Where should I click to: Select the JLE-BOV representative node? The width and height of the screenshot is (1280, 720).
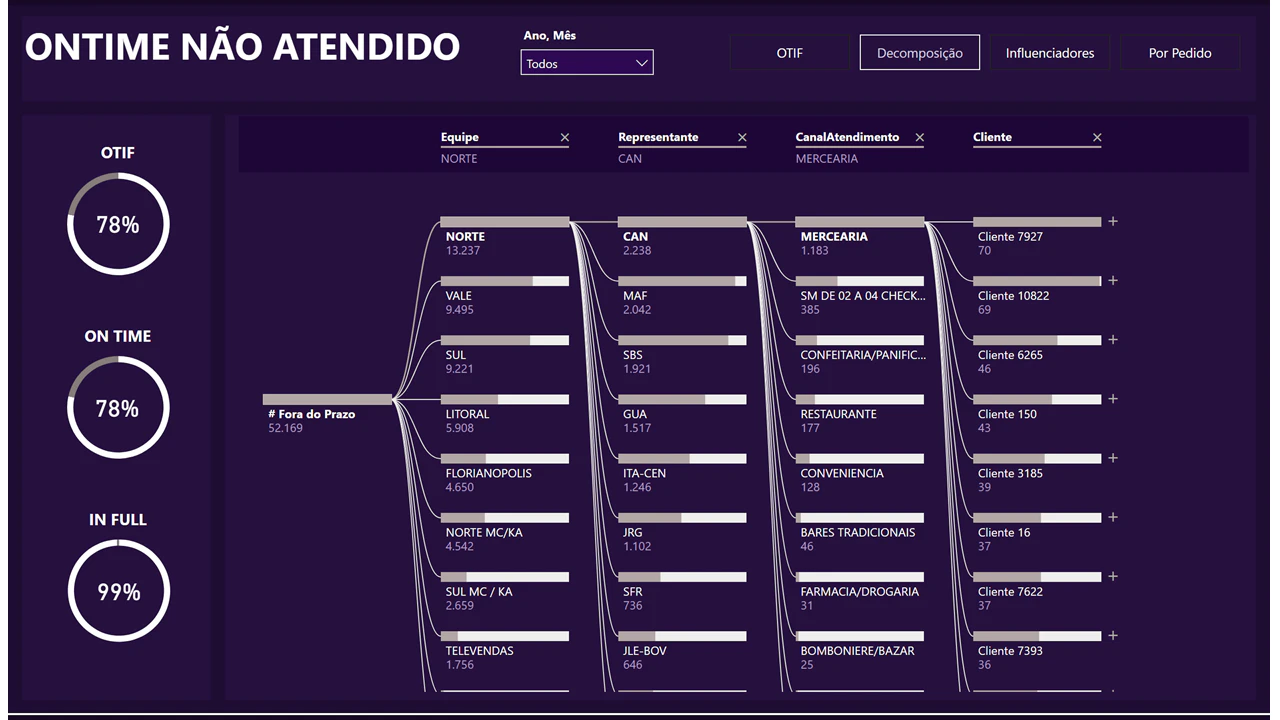pyautogui.click(x=682, y=649)
